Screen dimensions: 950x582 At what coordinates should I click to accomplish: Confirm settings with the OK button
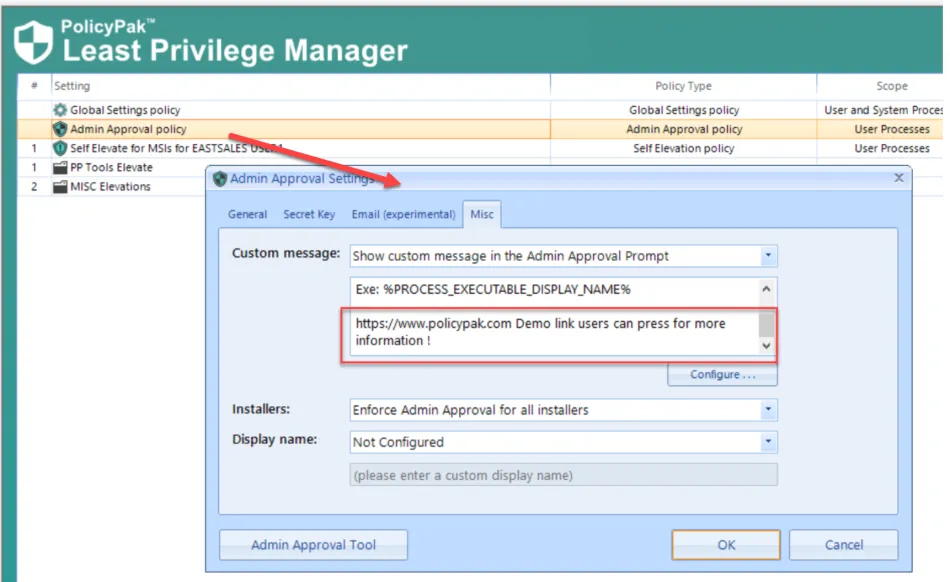726,545
